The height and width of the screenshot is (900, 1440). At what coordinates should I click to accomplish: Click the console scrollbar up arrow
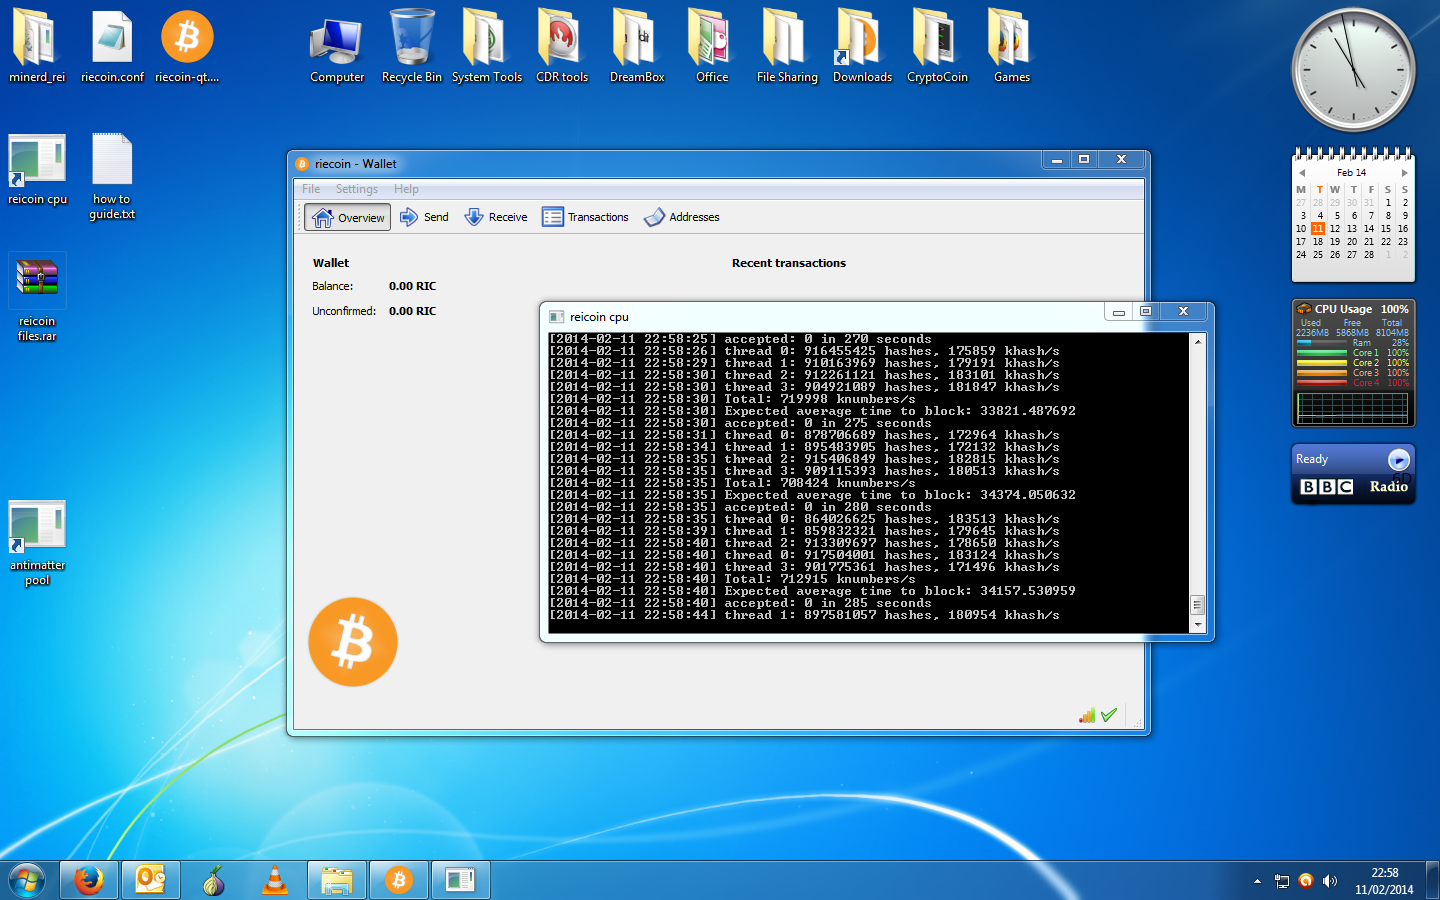click(1197, 342)
